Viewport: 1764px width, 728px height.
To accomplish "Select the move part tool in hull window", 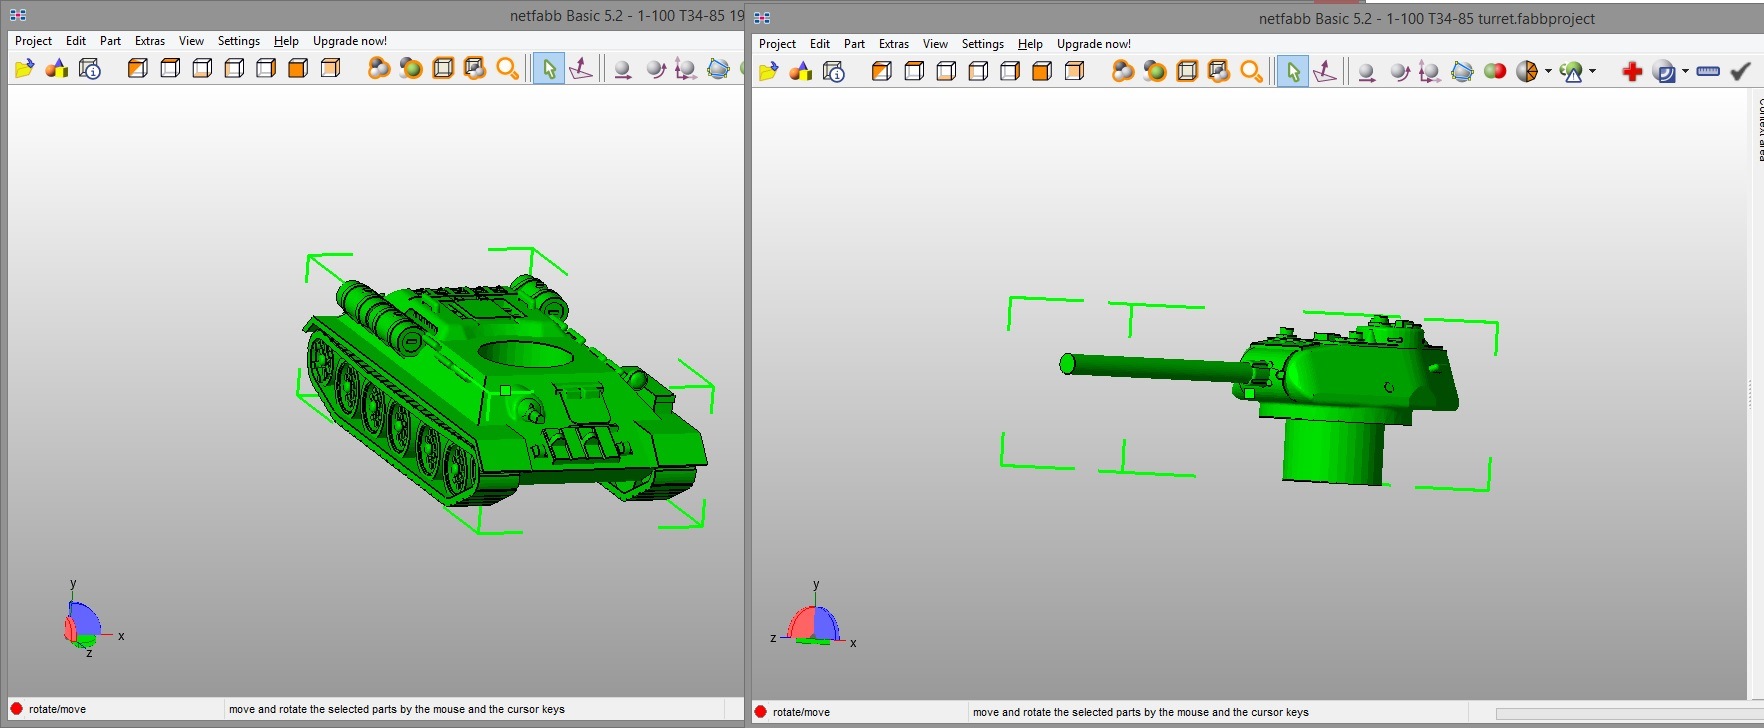I will coord(622,68).
